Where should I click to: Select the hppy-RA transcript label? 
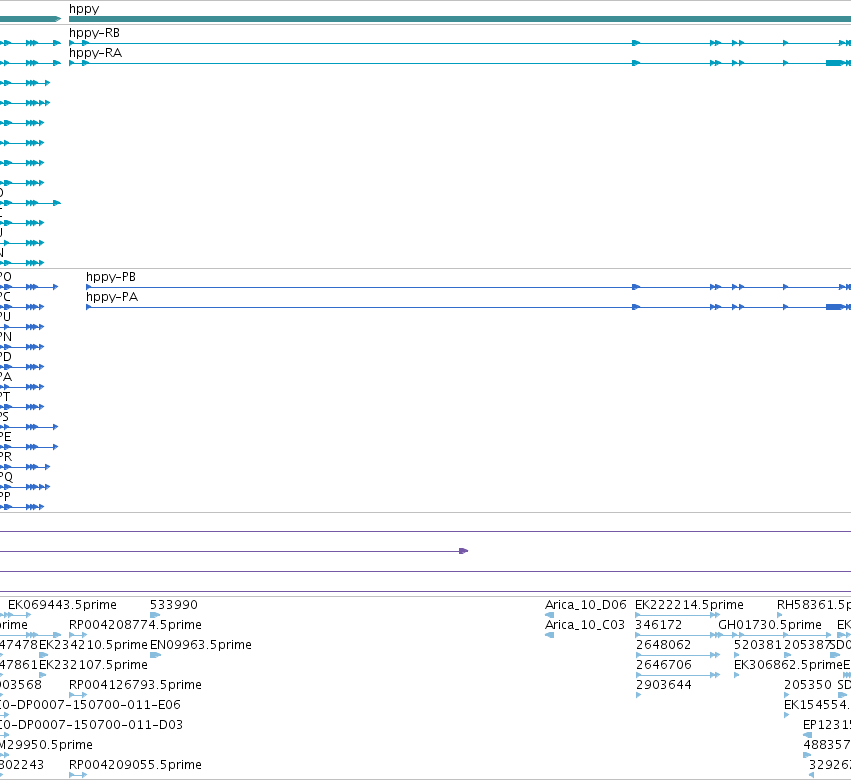coord(96,53)
